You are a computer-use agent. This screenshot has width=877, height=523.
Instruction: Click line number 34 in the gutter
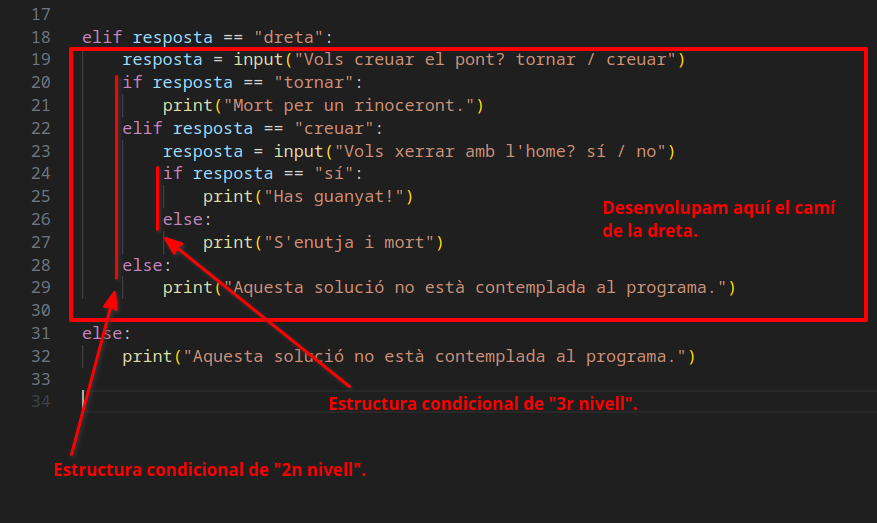pyautogui.click(x=41, y=402)
